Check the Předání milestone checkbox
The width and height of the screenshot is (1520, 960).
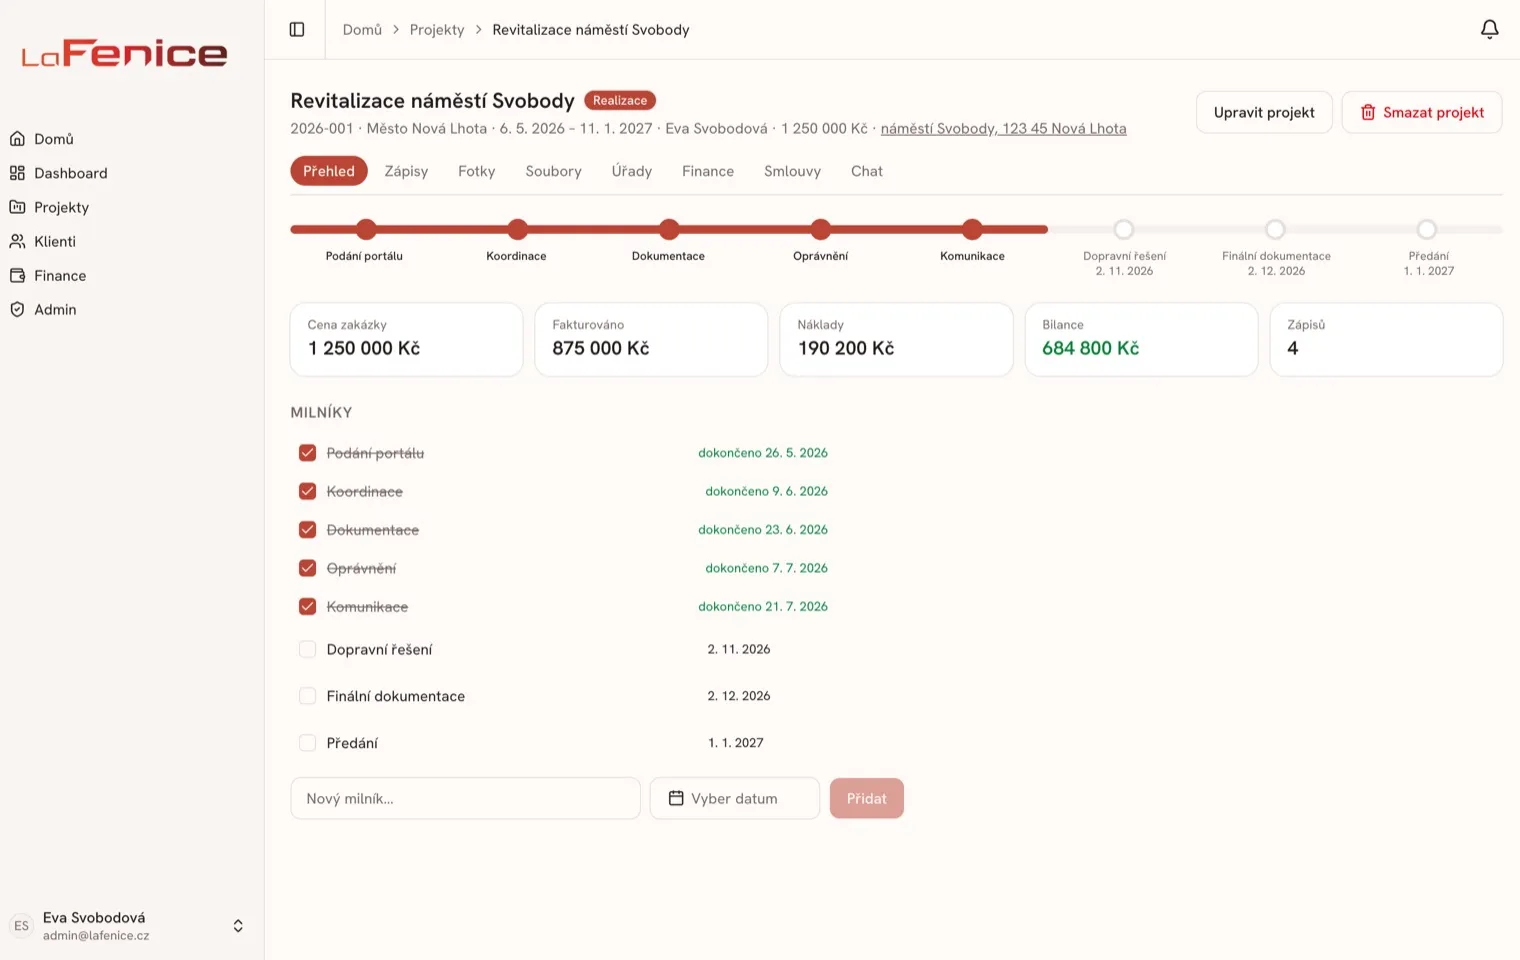(x=307, y=743)
